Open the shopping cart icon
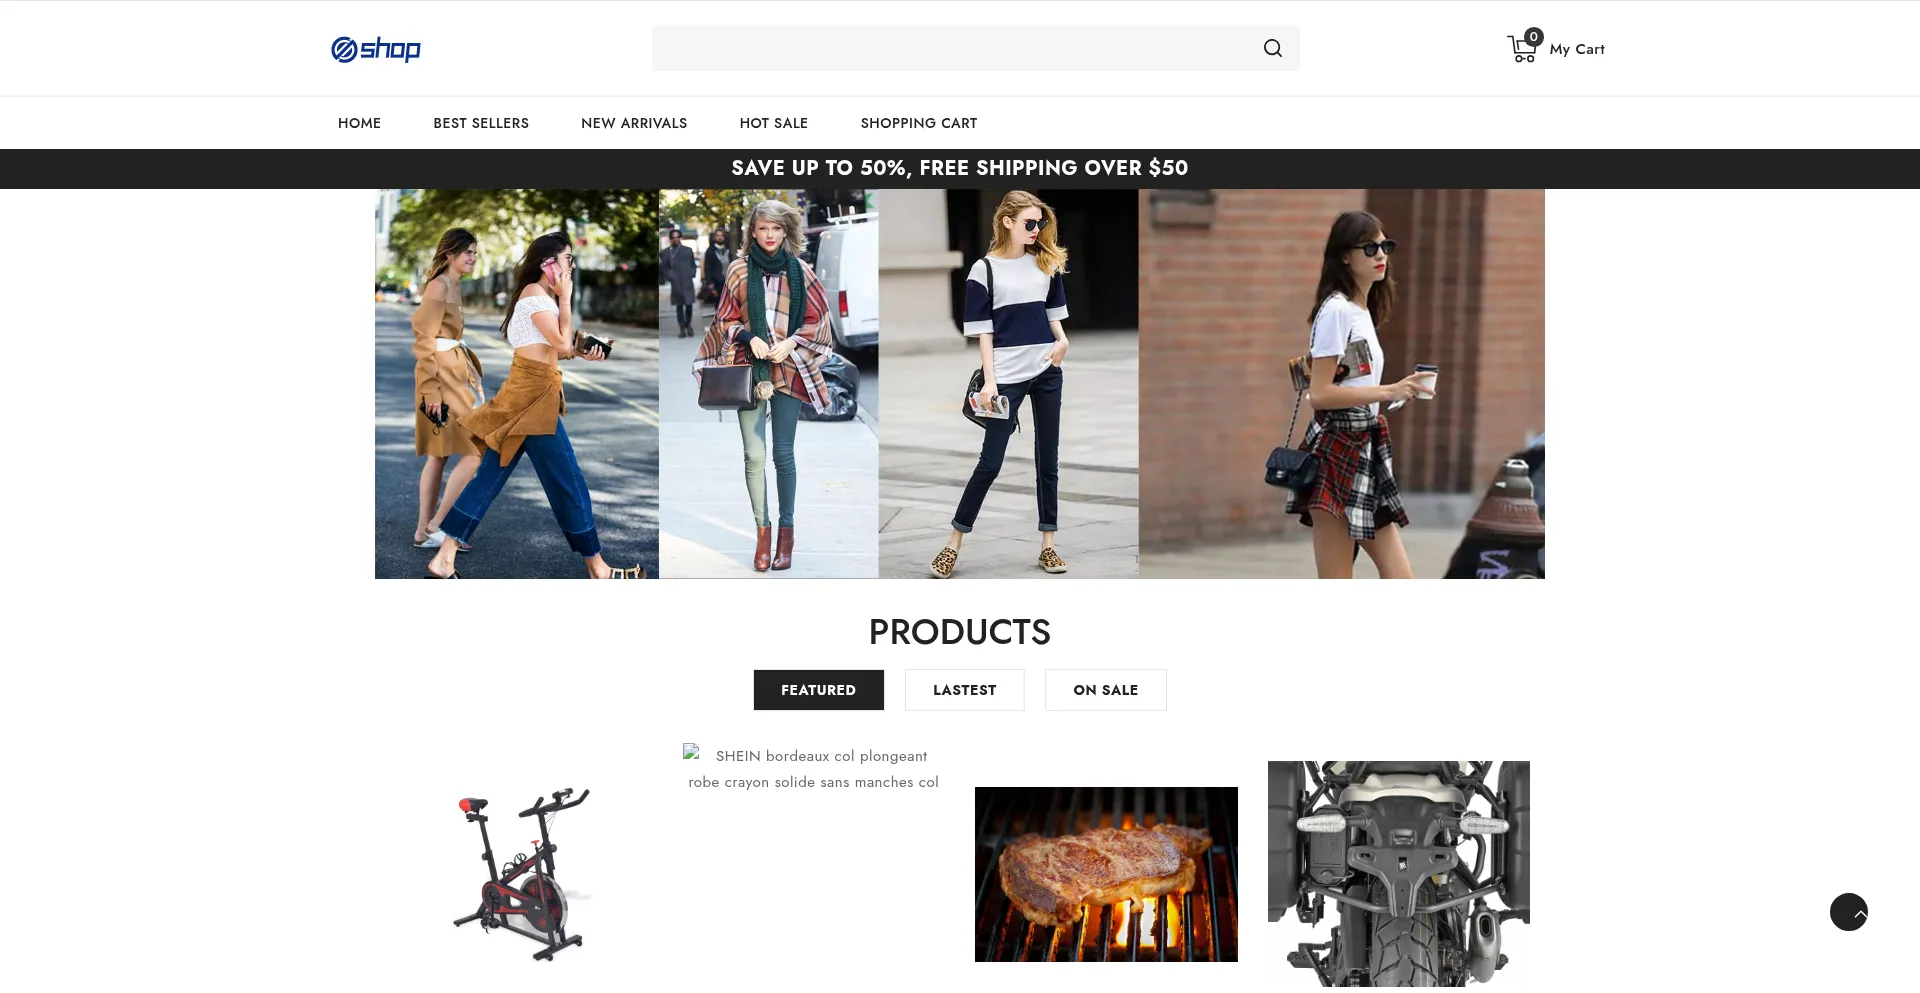The width and height of the screenshot is (1920, 993). (1523, 47)
